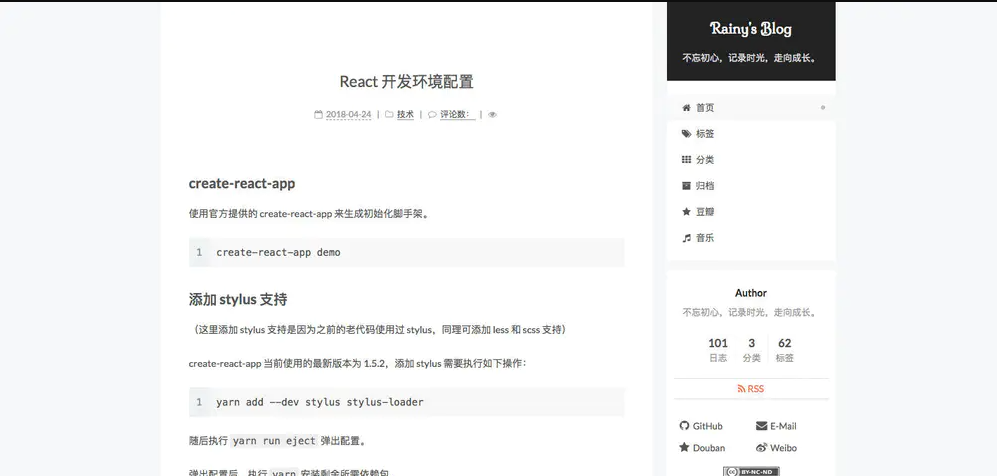997x476 pixels.
Task: Click the GitHub icon in the sidebar
Action: (x=685, y=426)
